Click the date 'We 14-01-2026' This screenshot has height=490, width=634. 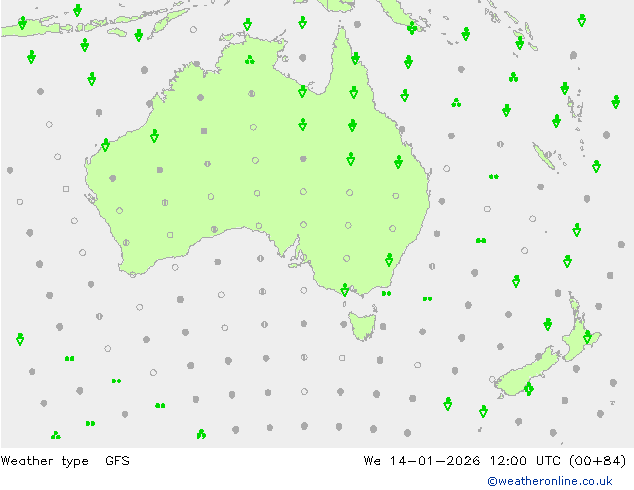point(422,460)
